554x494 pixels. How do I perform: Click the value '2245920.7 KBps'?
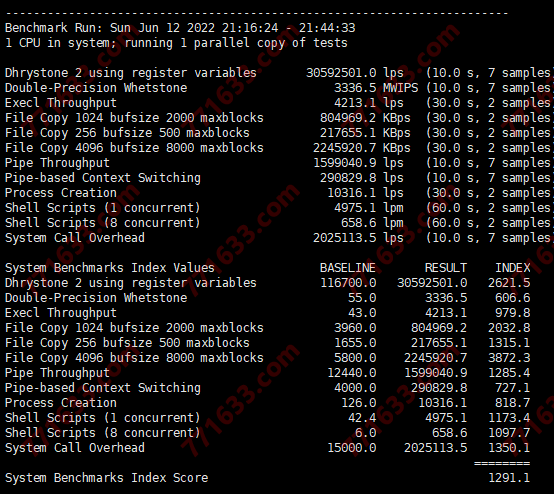click(361, 148)
